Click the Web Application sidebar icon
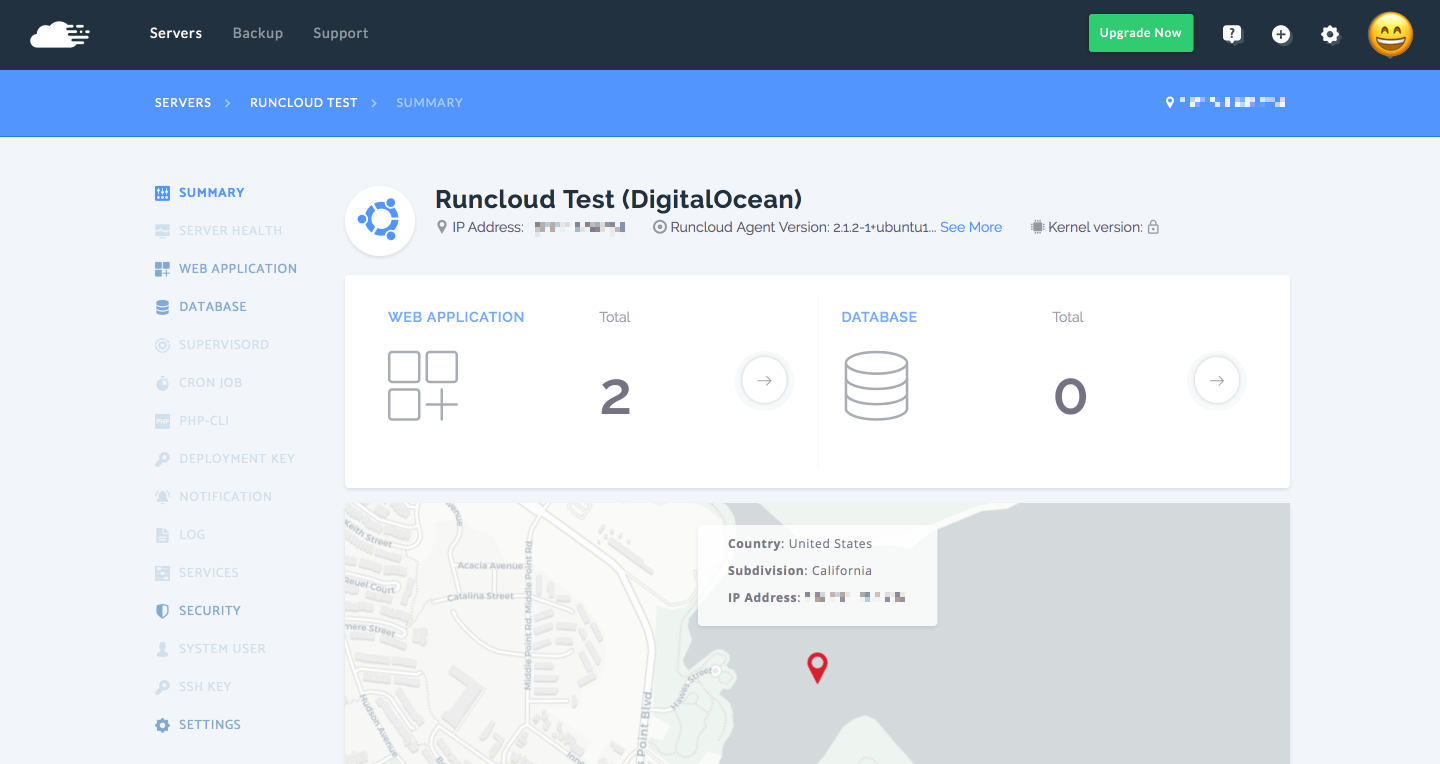This screenshot has height=764, width=1440. [x=162, y=269]
